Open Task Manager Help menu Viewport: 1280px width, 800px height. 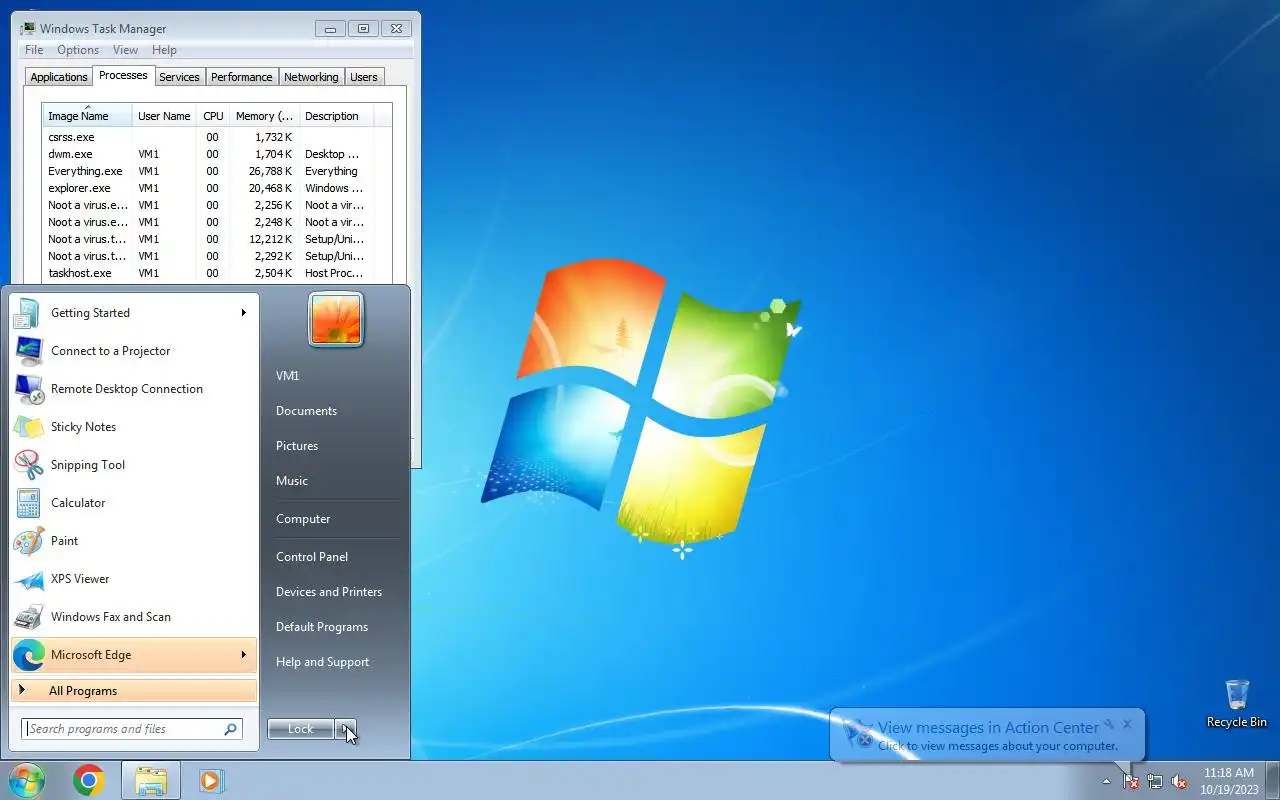[x=164, y=50]
